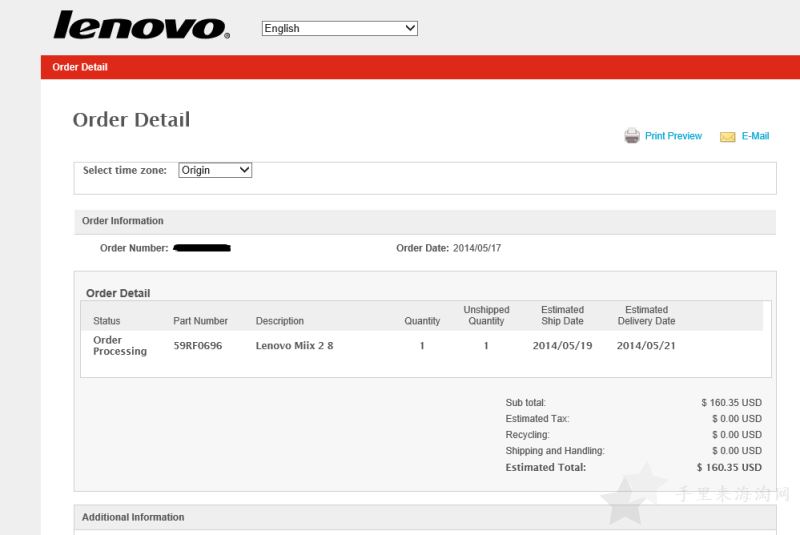Click the Lenovo Miix 2 8 description
800x535 pixels.
coord(294,346)
